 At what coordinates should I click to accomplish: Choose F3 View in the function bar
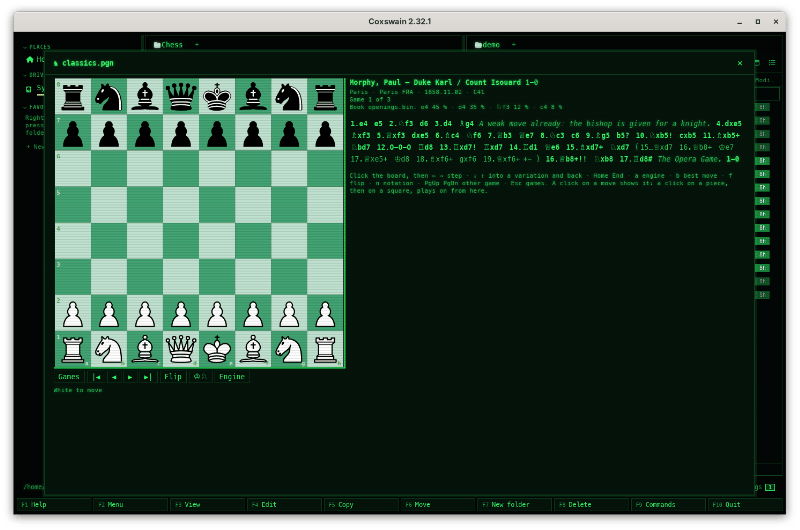tap(208, 504)
